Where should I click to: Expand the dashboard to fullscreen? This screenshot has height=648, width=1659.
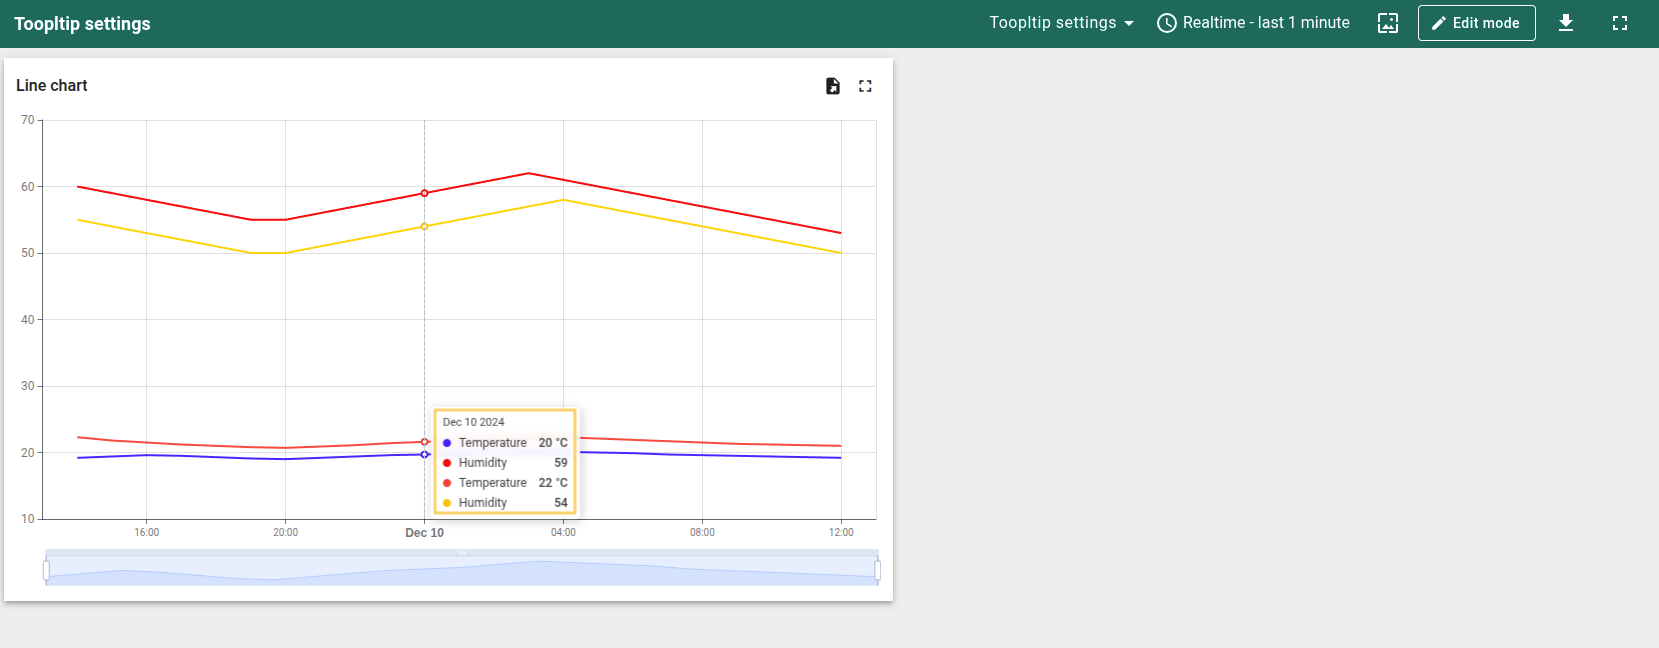point(1620,23)
